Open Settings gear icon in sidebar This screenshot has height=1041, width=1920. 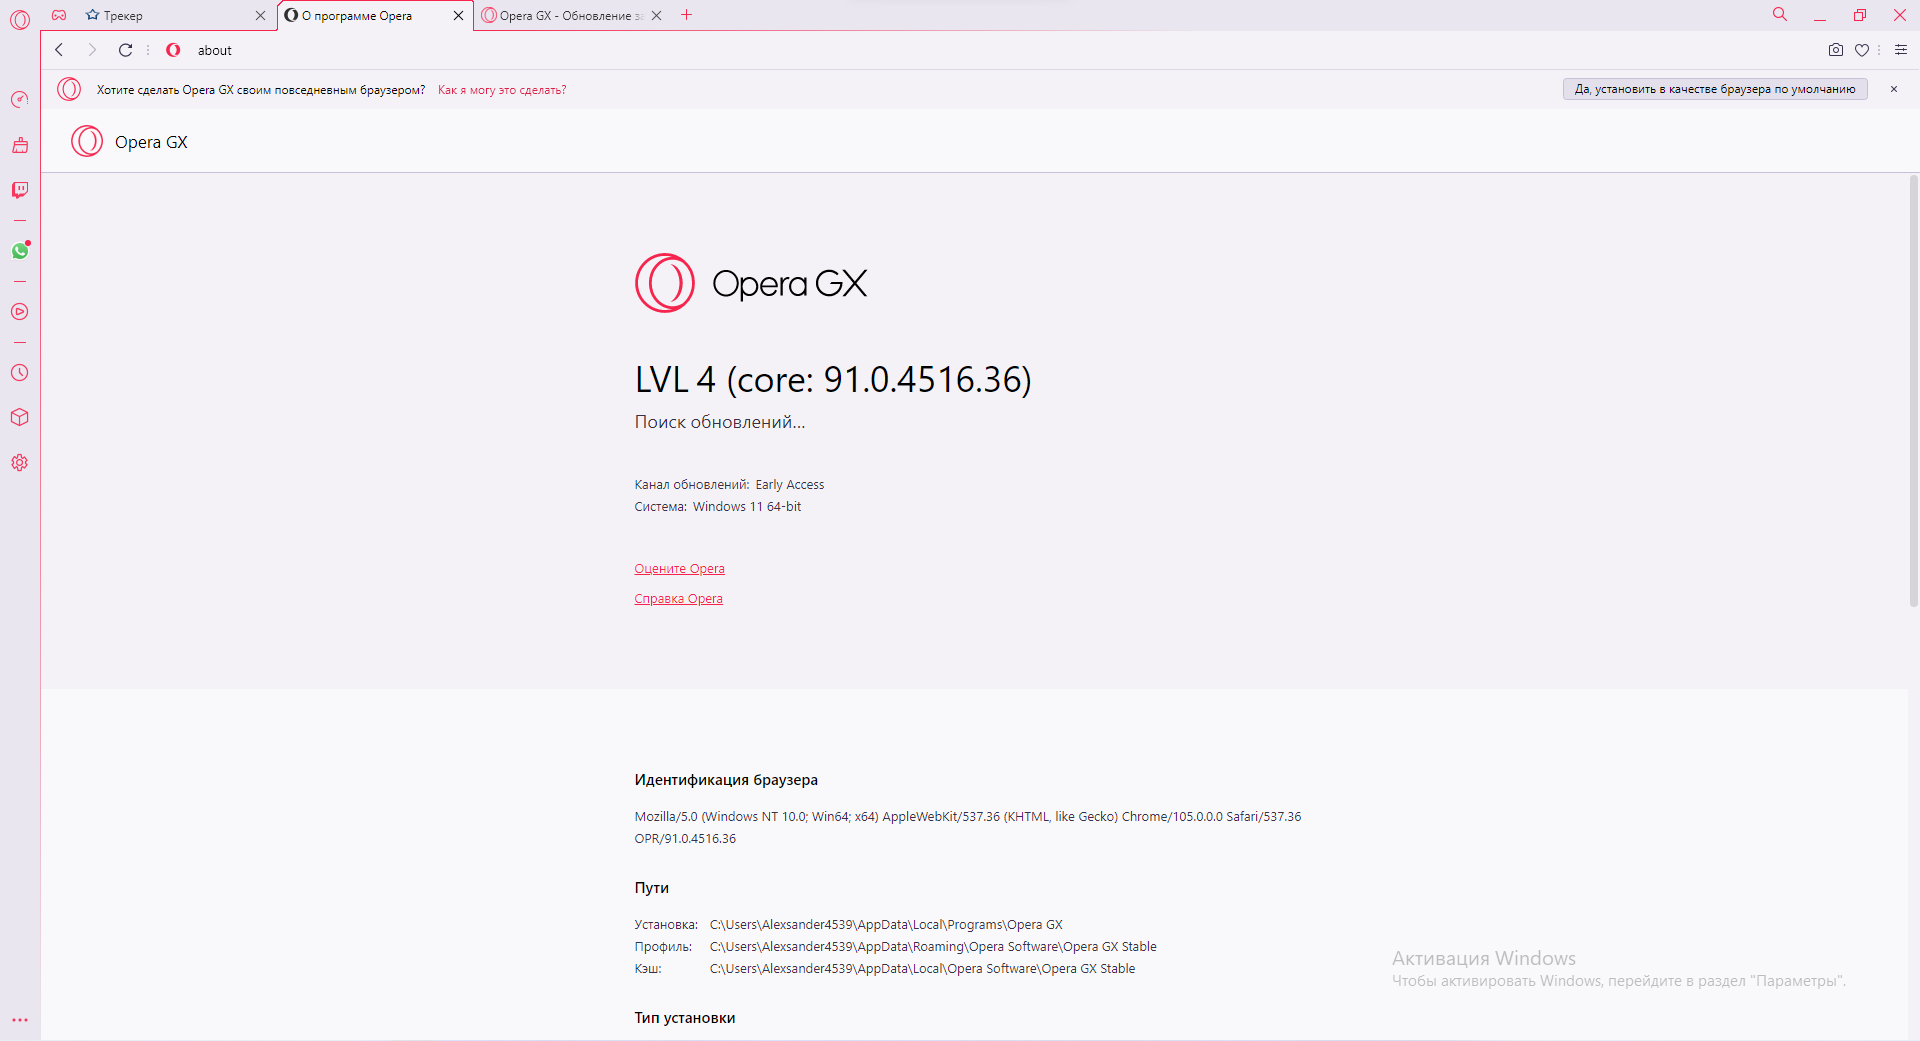pos(20,462)
